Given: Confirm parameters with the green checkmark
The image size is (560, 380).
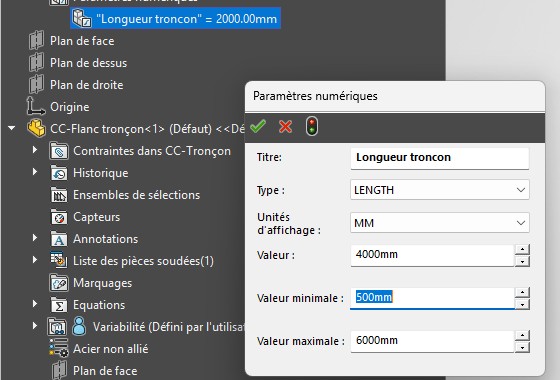Looking at the screenshot, I should 258,126.
